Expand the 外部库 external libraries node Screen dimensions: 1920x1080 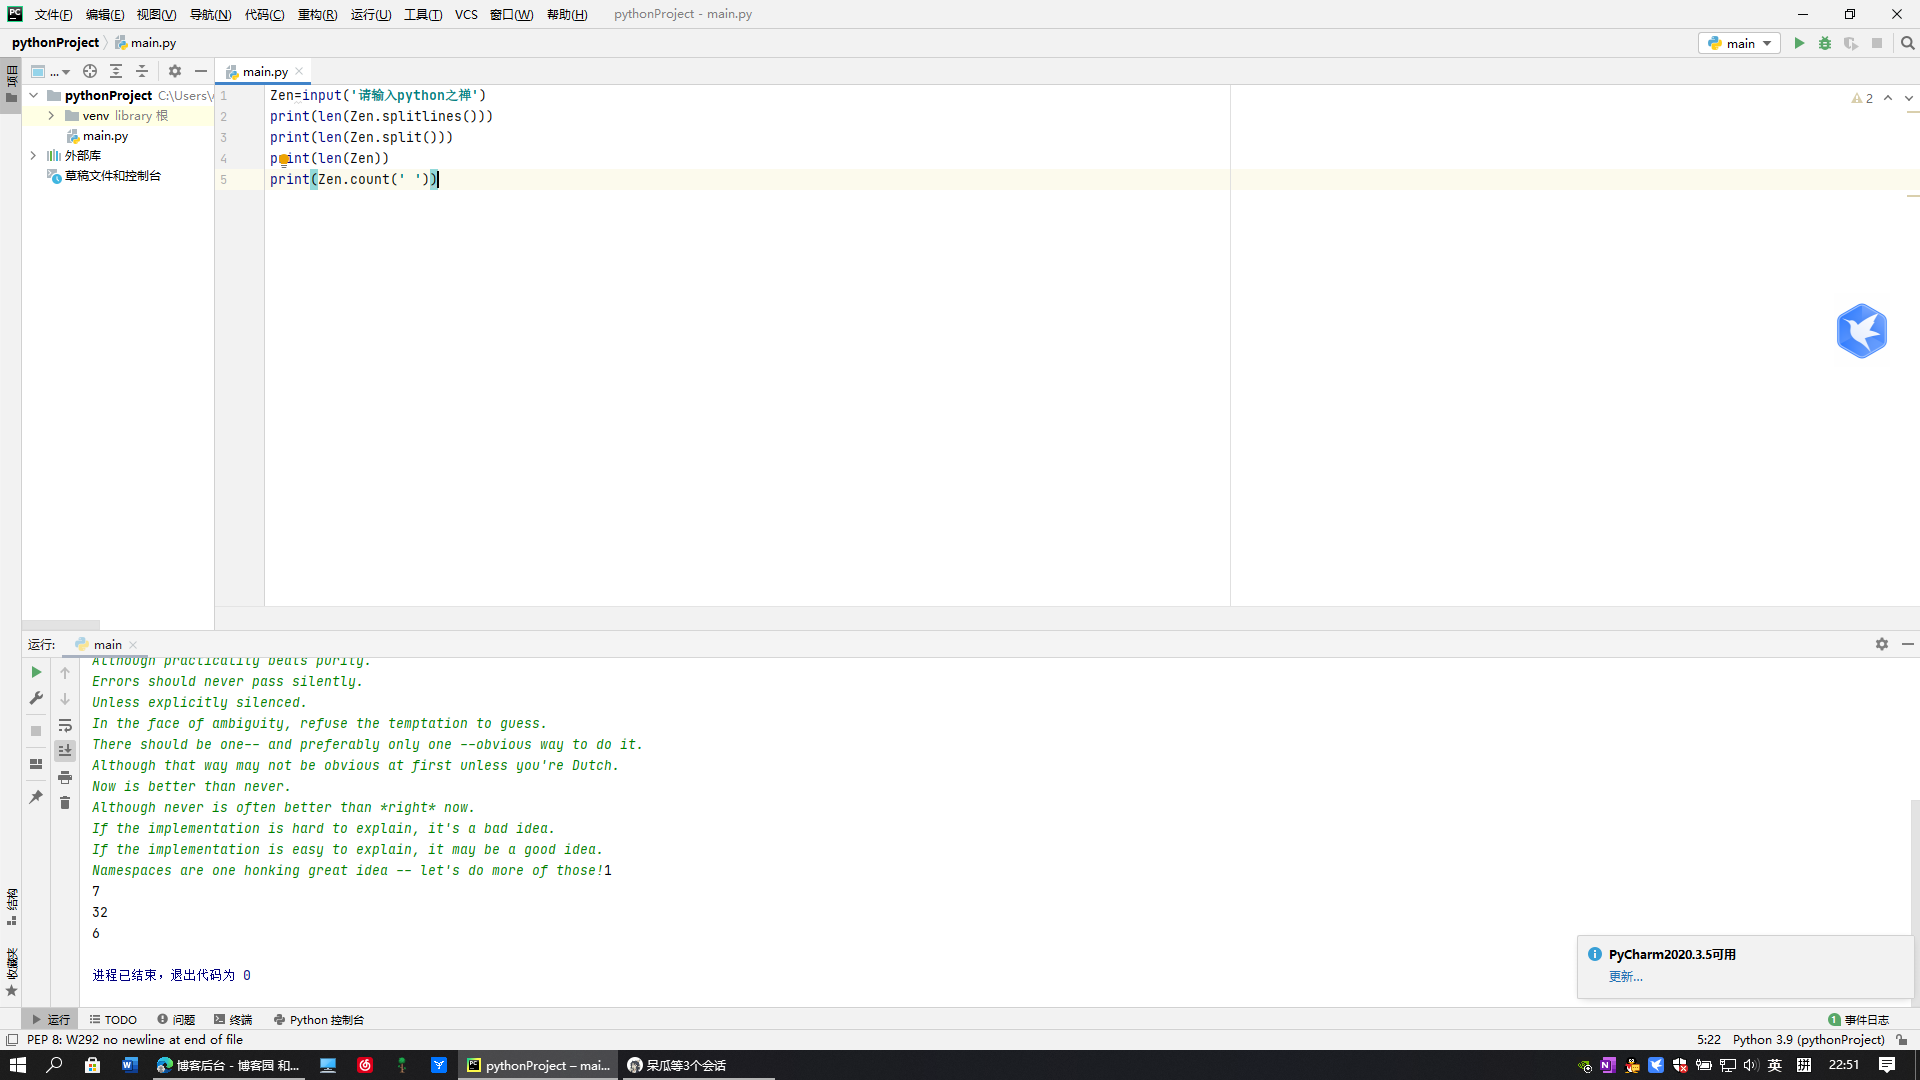[33, 156]
